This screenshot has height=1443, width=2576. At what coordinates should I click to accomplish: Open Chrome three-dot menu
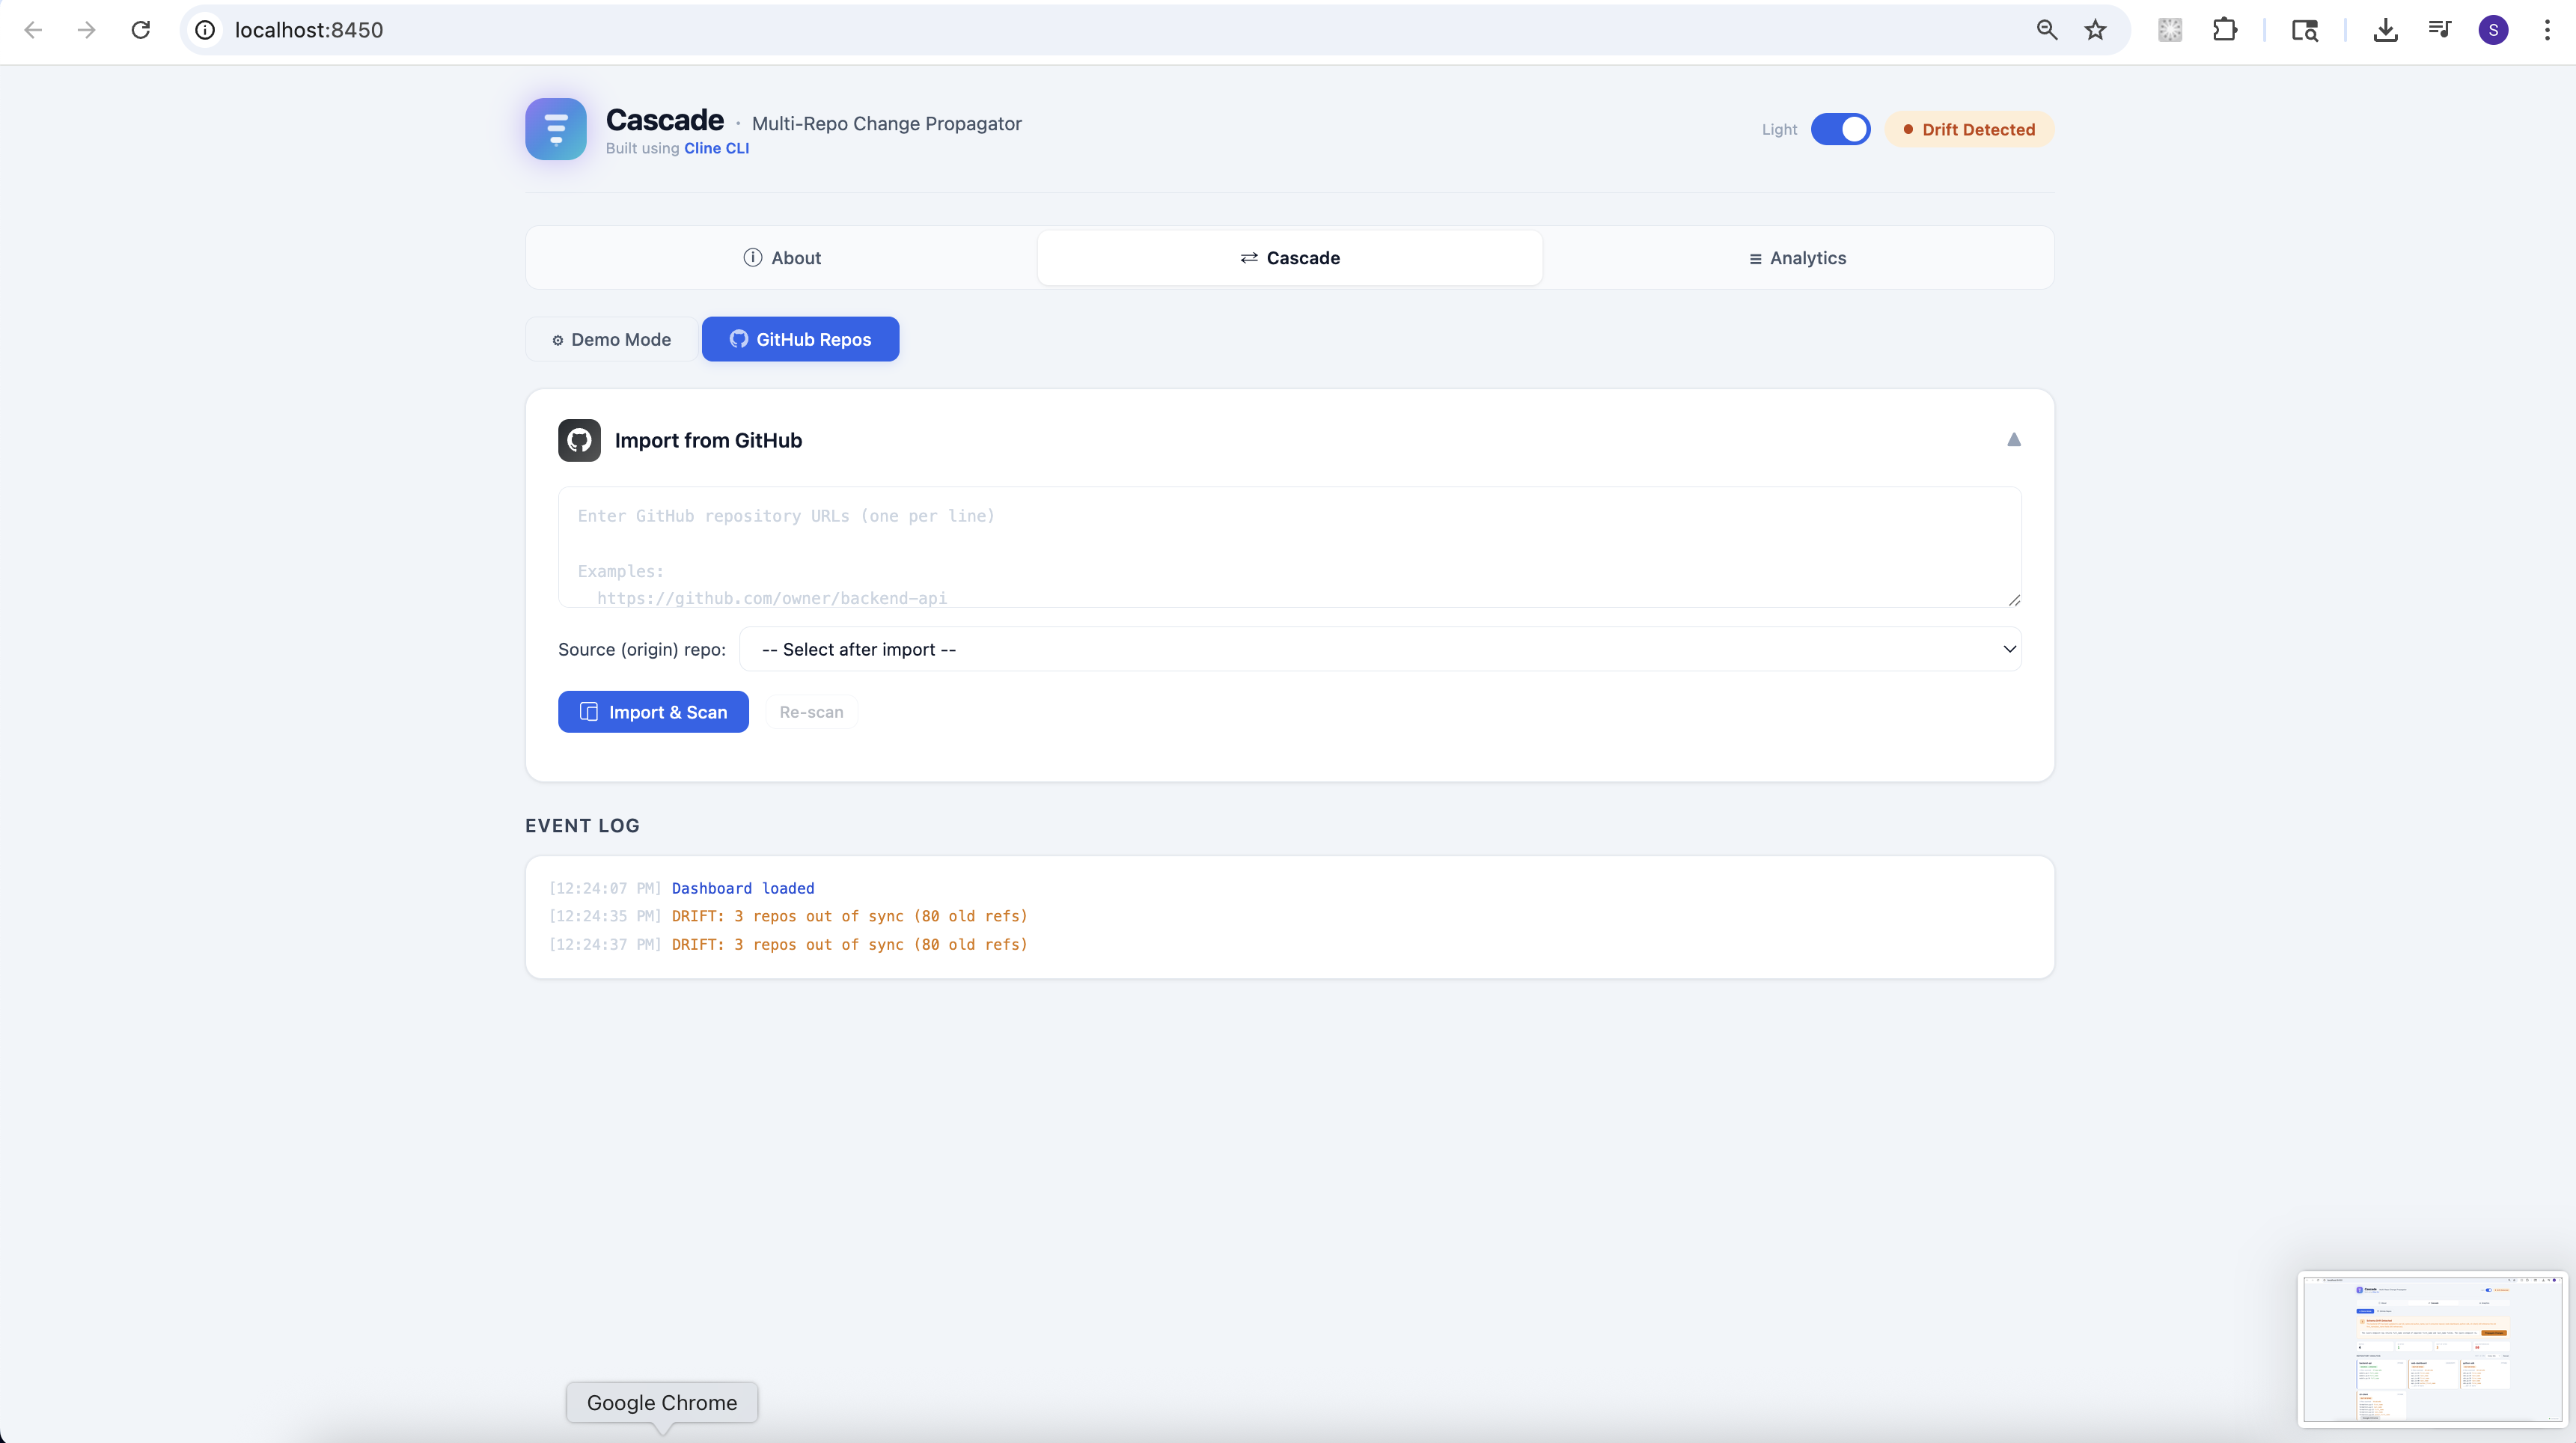pos(2546,30)
